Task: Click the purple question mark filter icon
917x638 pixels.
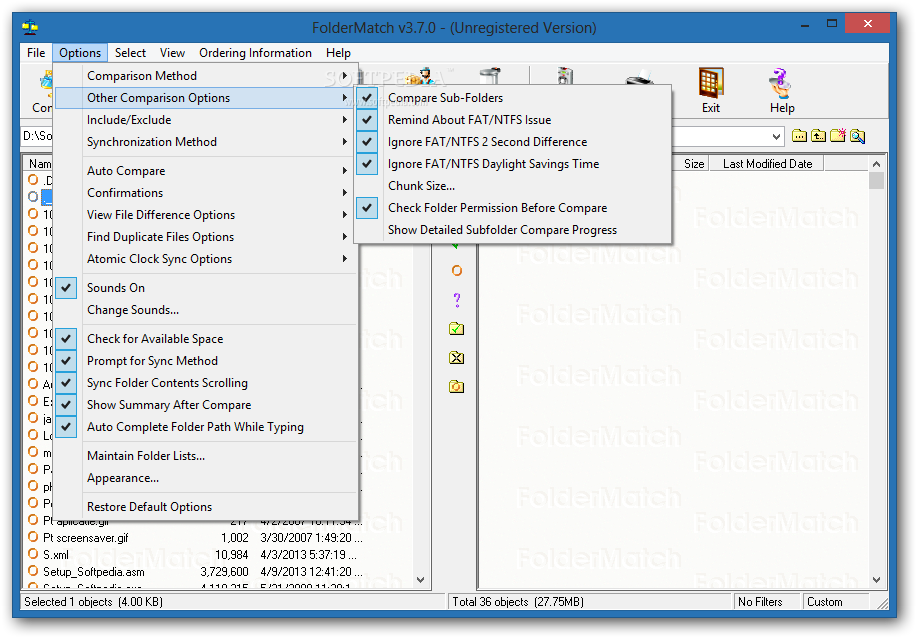Action: (457, 299)
